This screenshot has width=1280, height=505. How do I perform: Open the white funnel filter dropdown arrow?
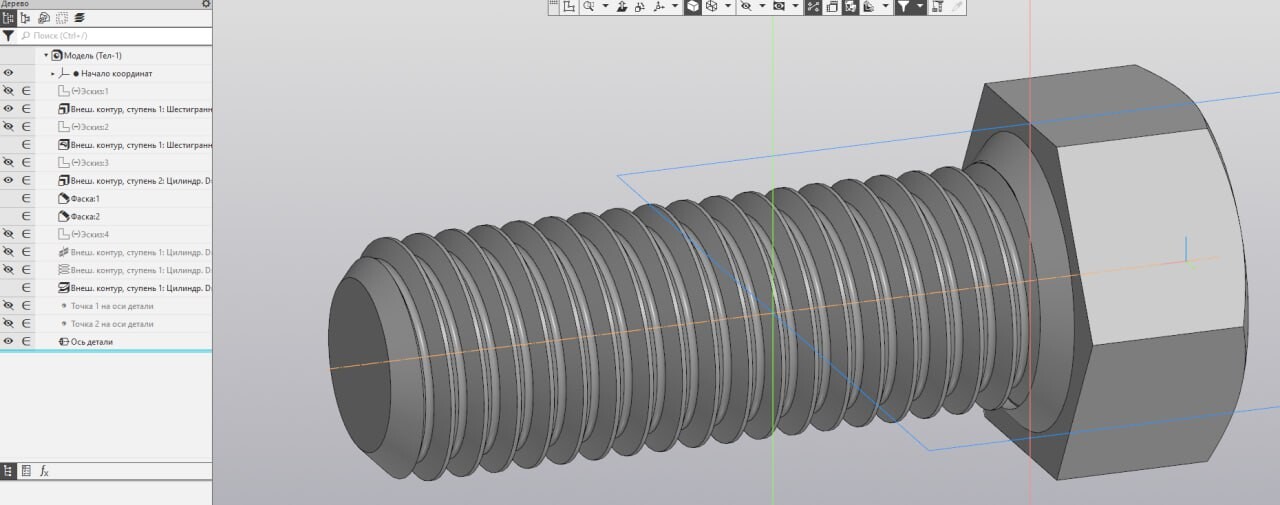tap(919, 6)
